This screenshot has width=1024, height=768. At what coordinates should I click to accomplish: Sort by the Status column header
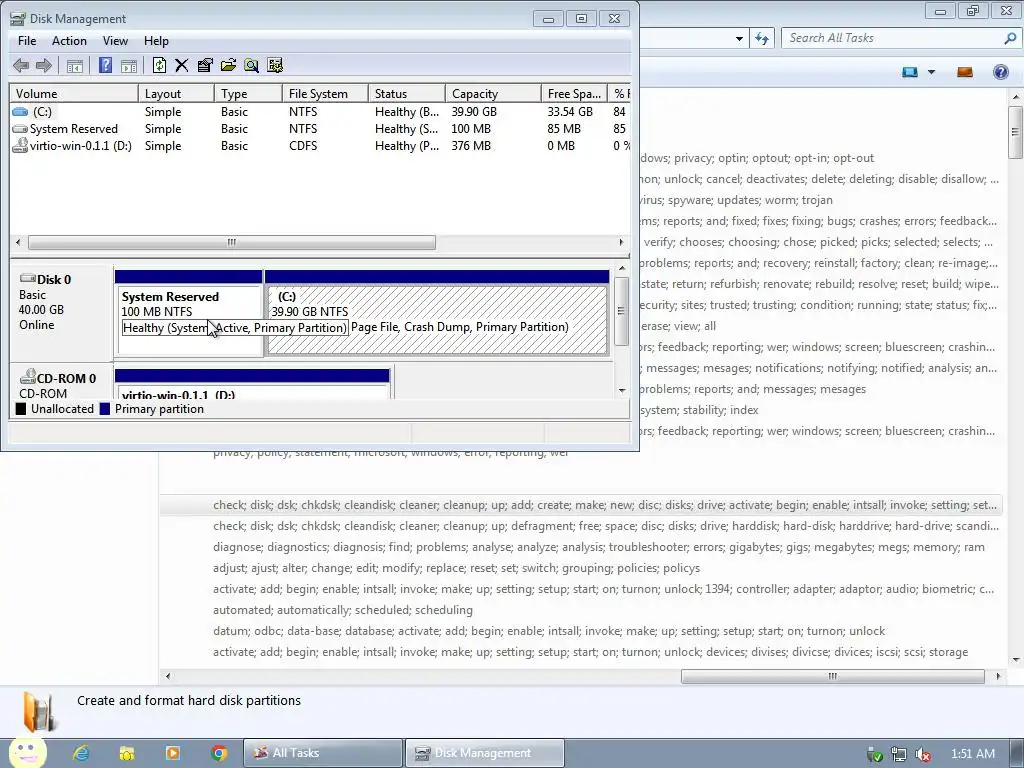point(407,93)
